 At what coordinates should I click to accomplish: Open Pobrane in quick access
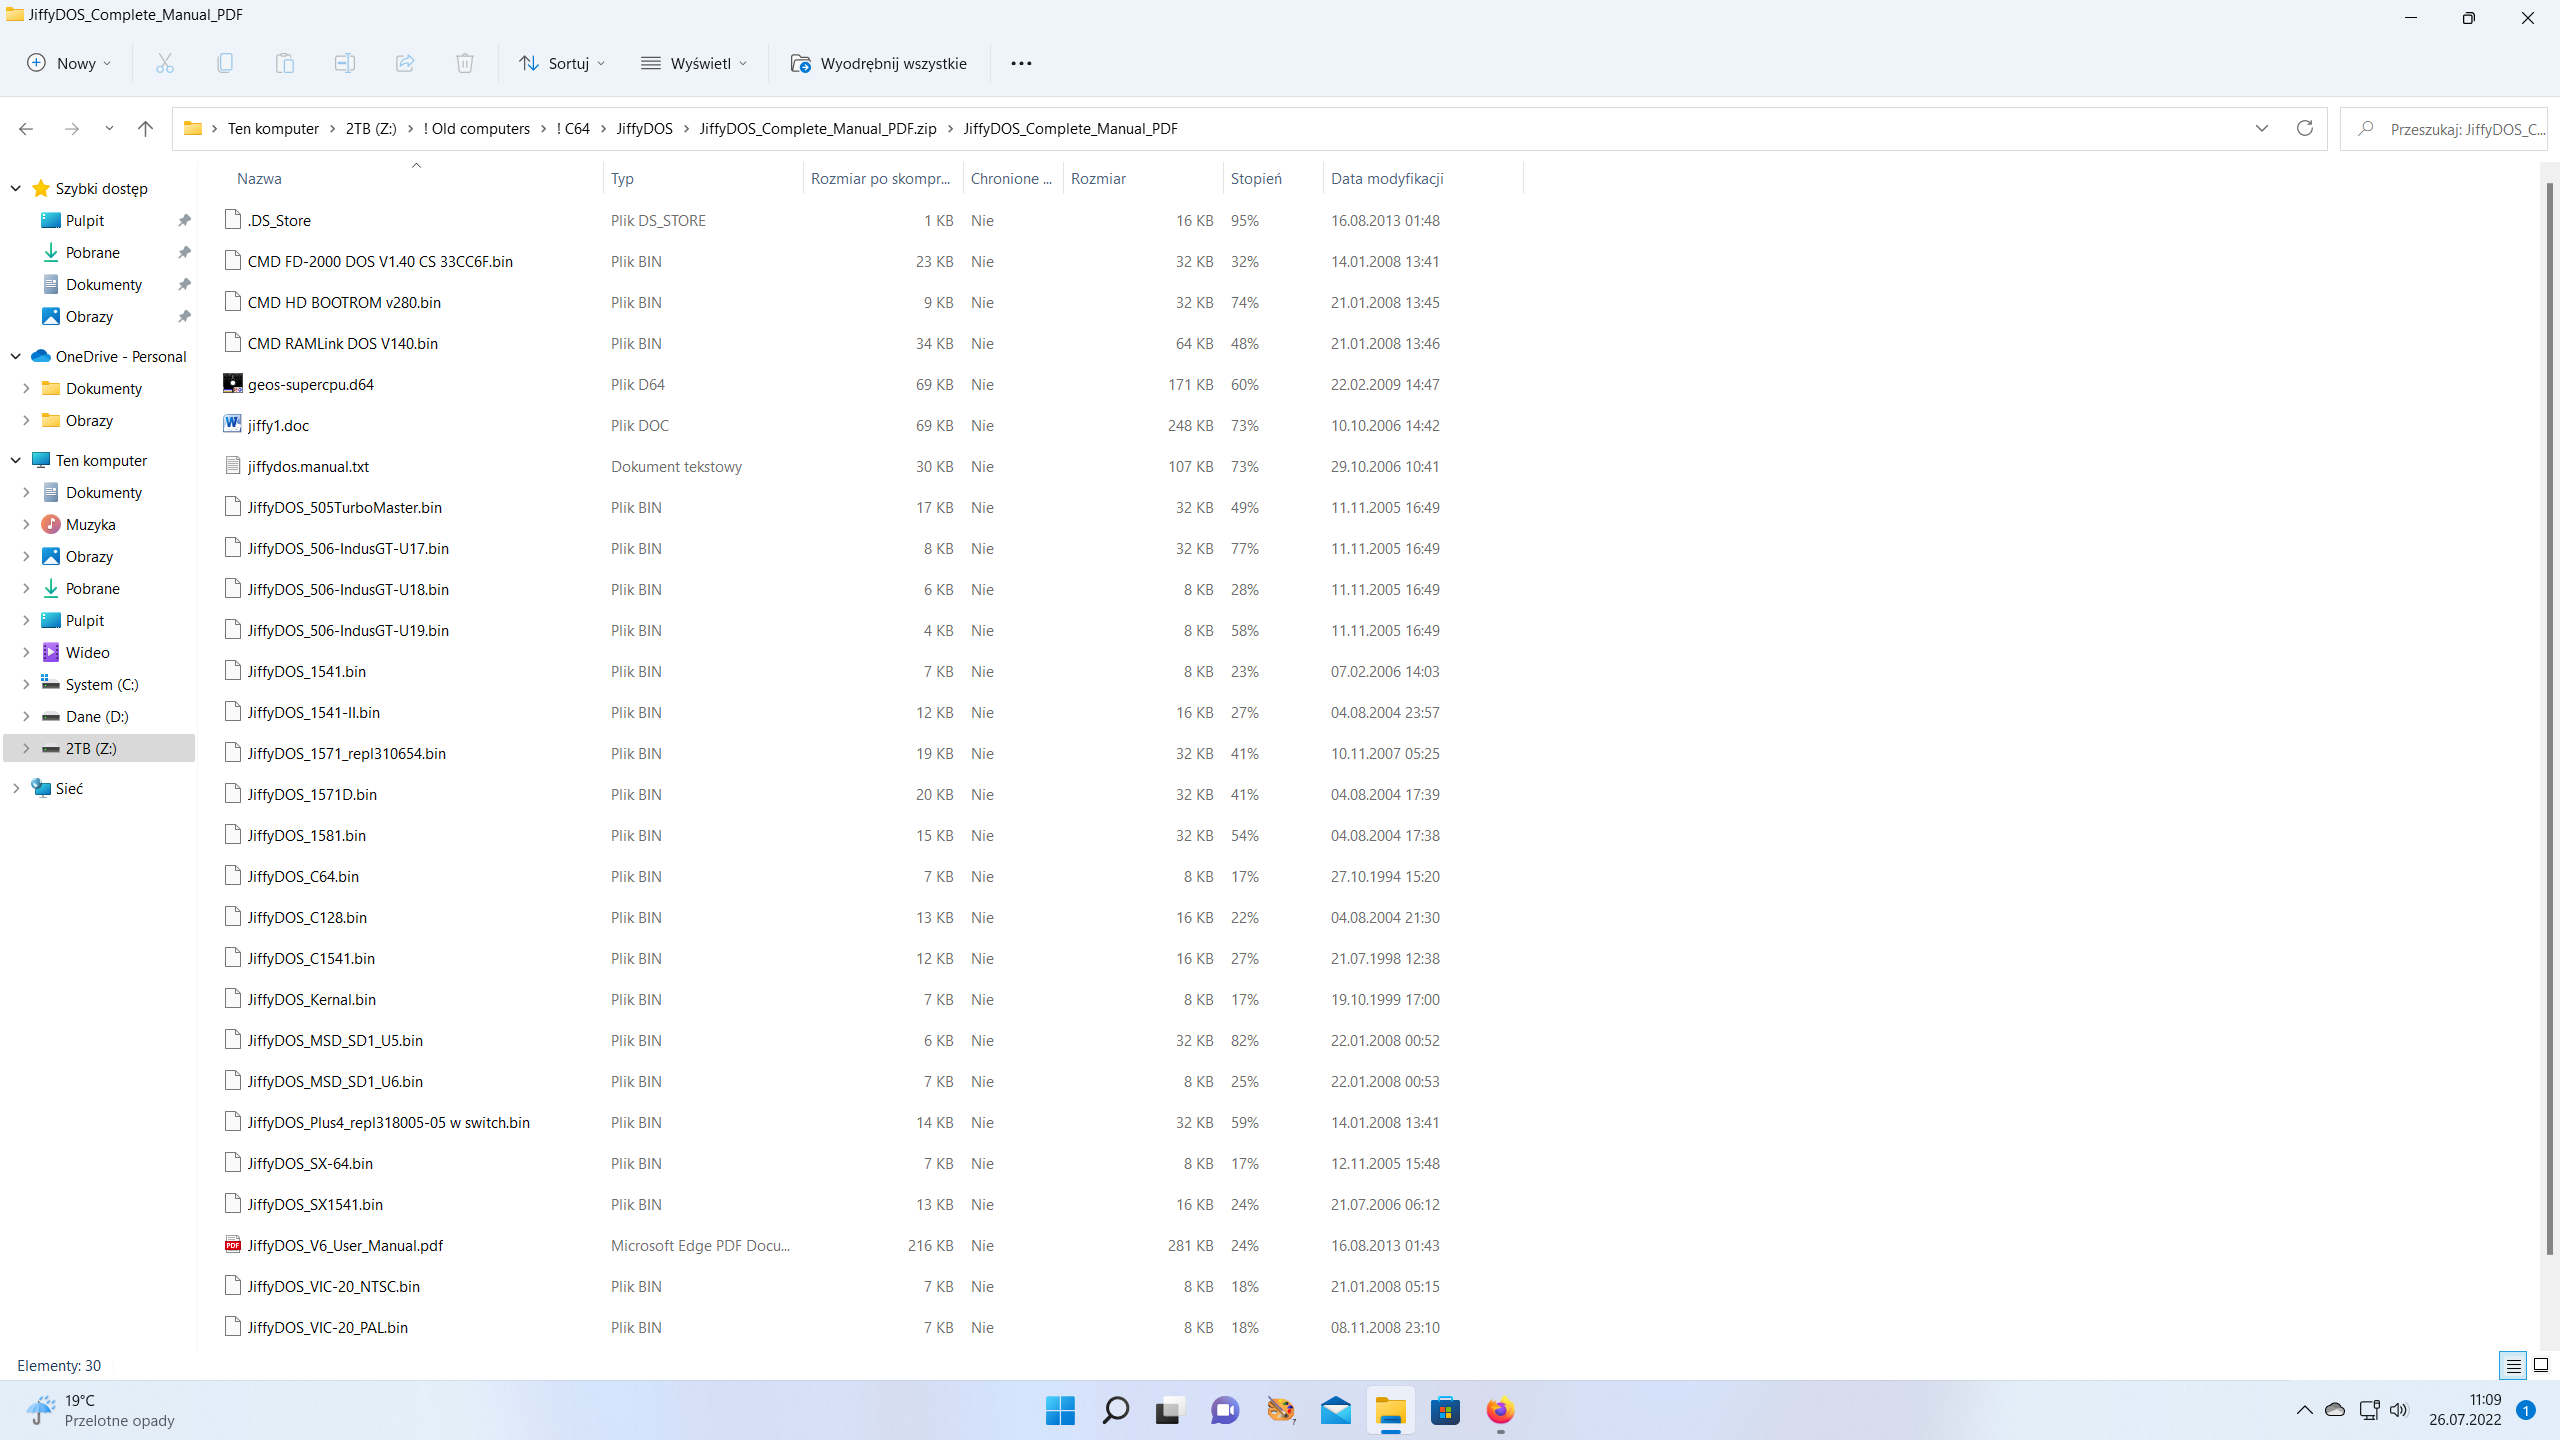coord(92,252)
